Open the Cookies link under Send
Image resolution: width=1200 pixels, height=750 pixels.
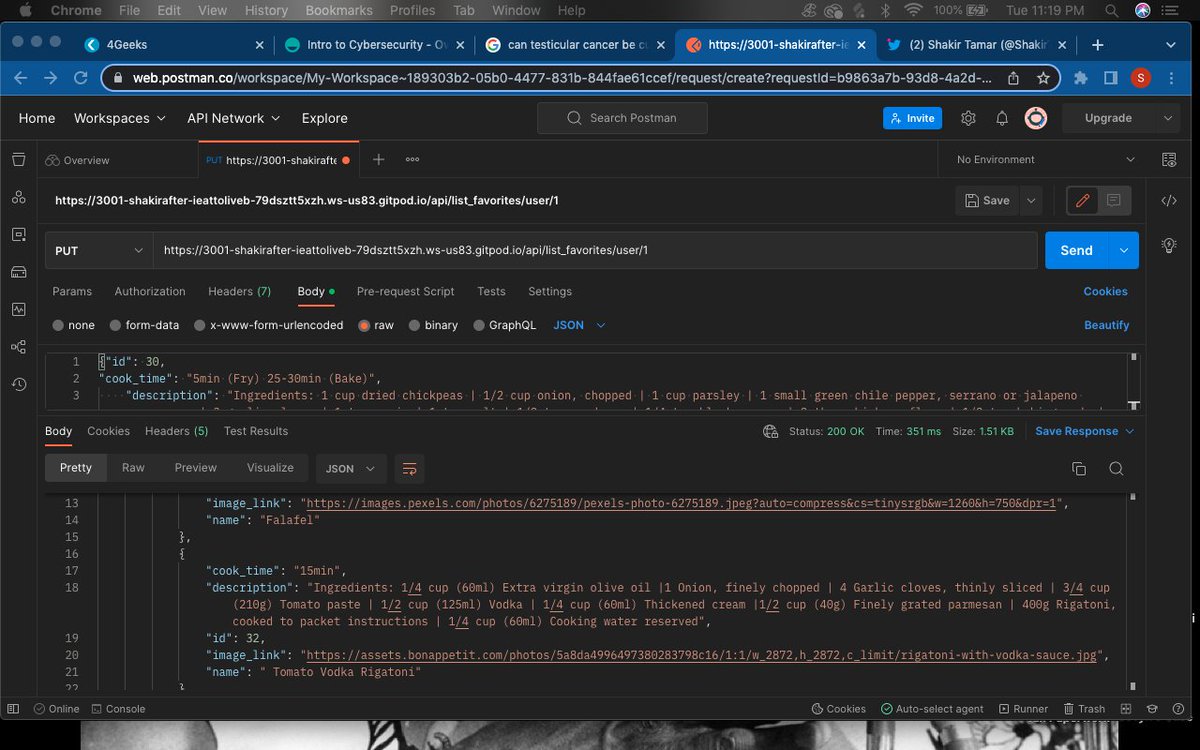(1105, 291)
